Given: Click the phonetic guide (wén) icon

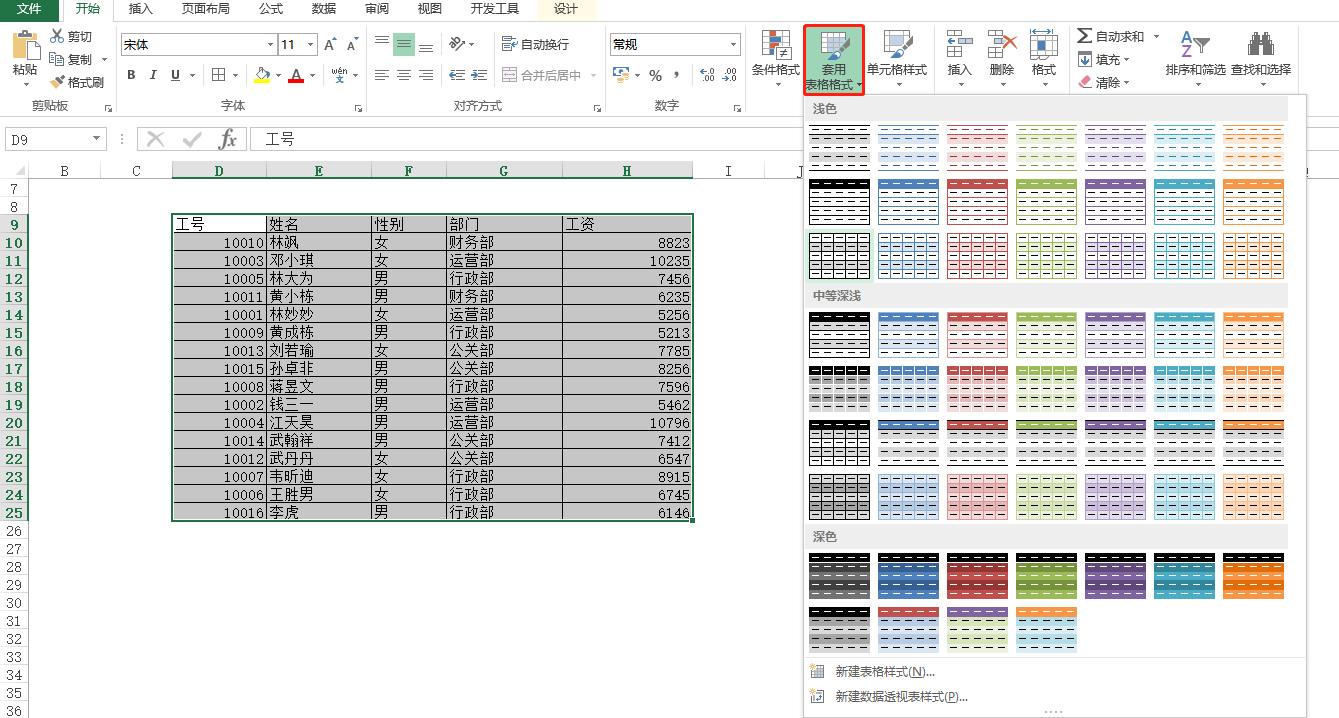Looking at the screenshot, I should pyautogui.click(x=339, y=75).
